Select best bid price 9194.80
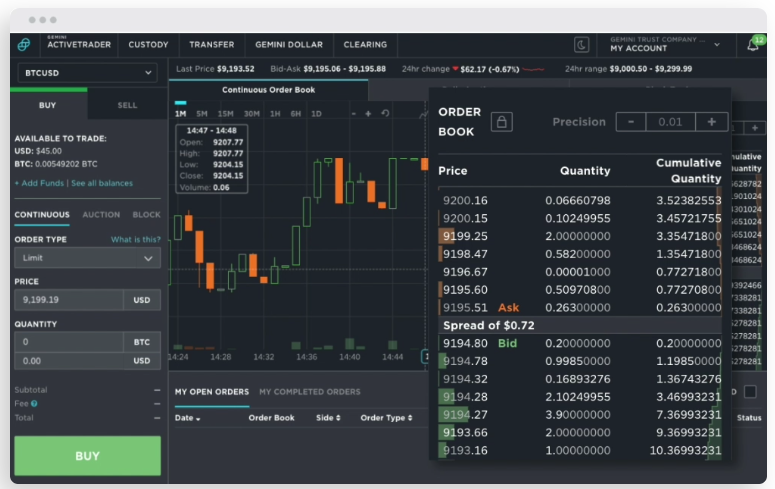Screen dimensions: 775x489 click(580, 343)
